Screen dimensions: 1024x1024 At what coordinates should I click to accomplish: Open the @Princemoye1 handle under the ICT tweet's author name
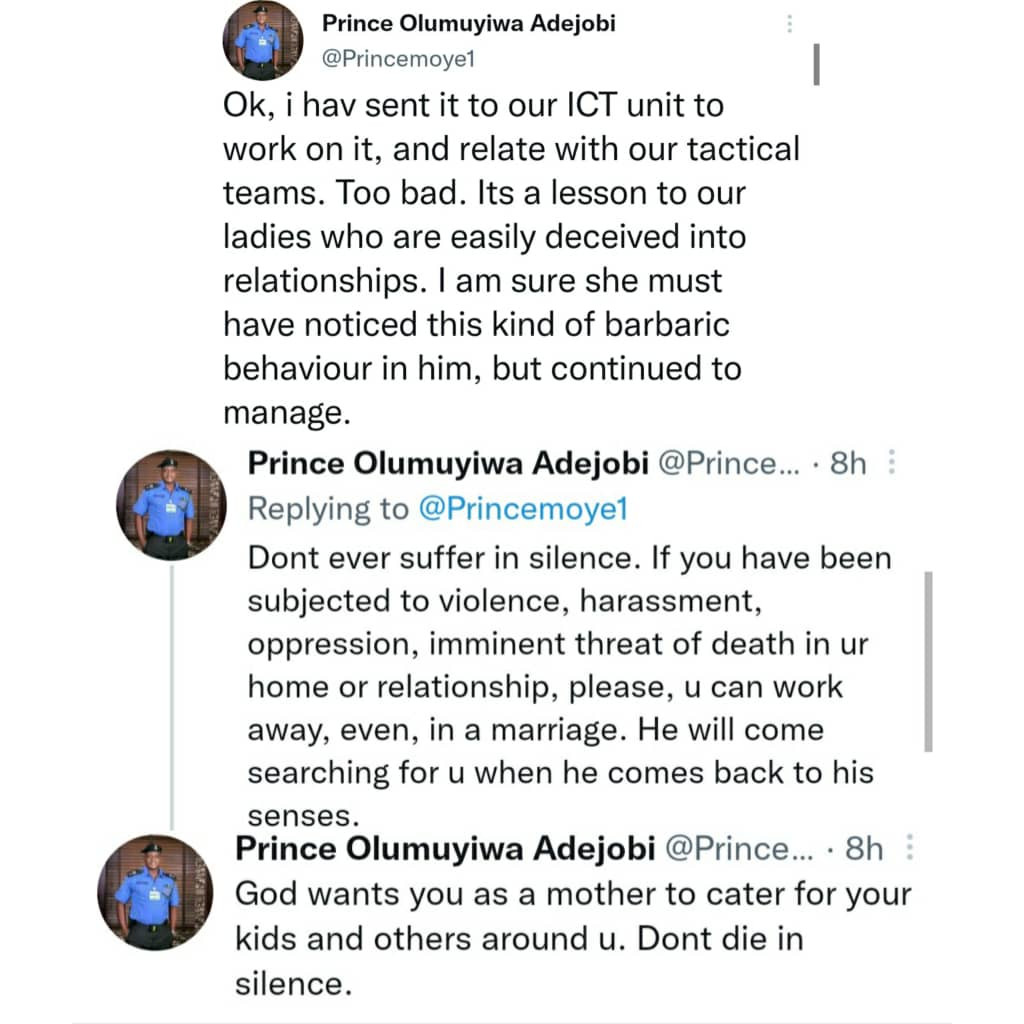coord(398,59)
